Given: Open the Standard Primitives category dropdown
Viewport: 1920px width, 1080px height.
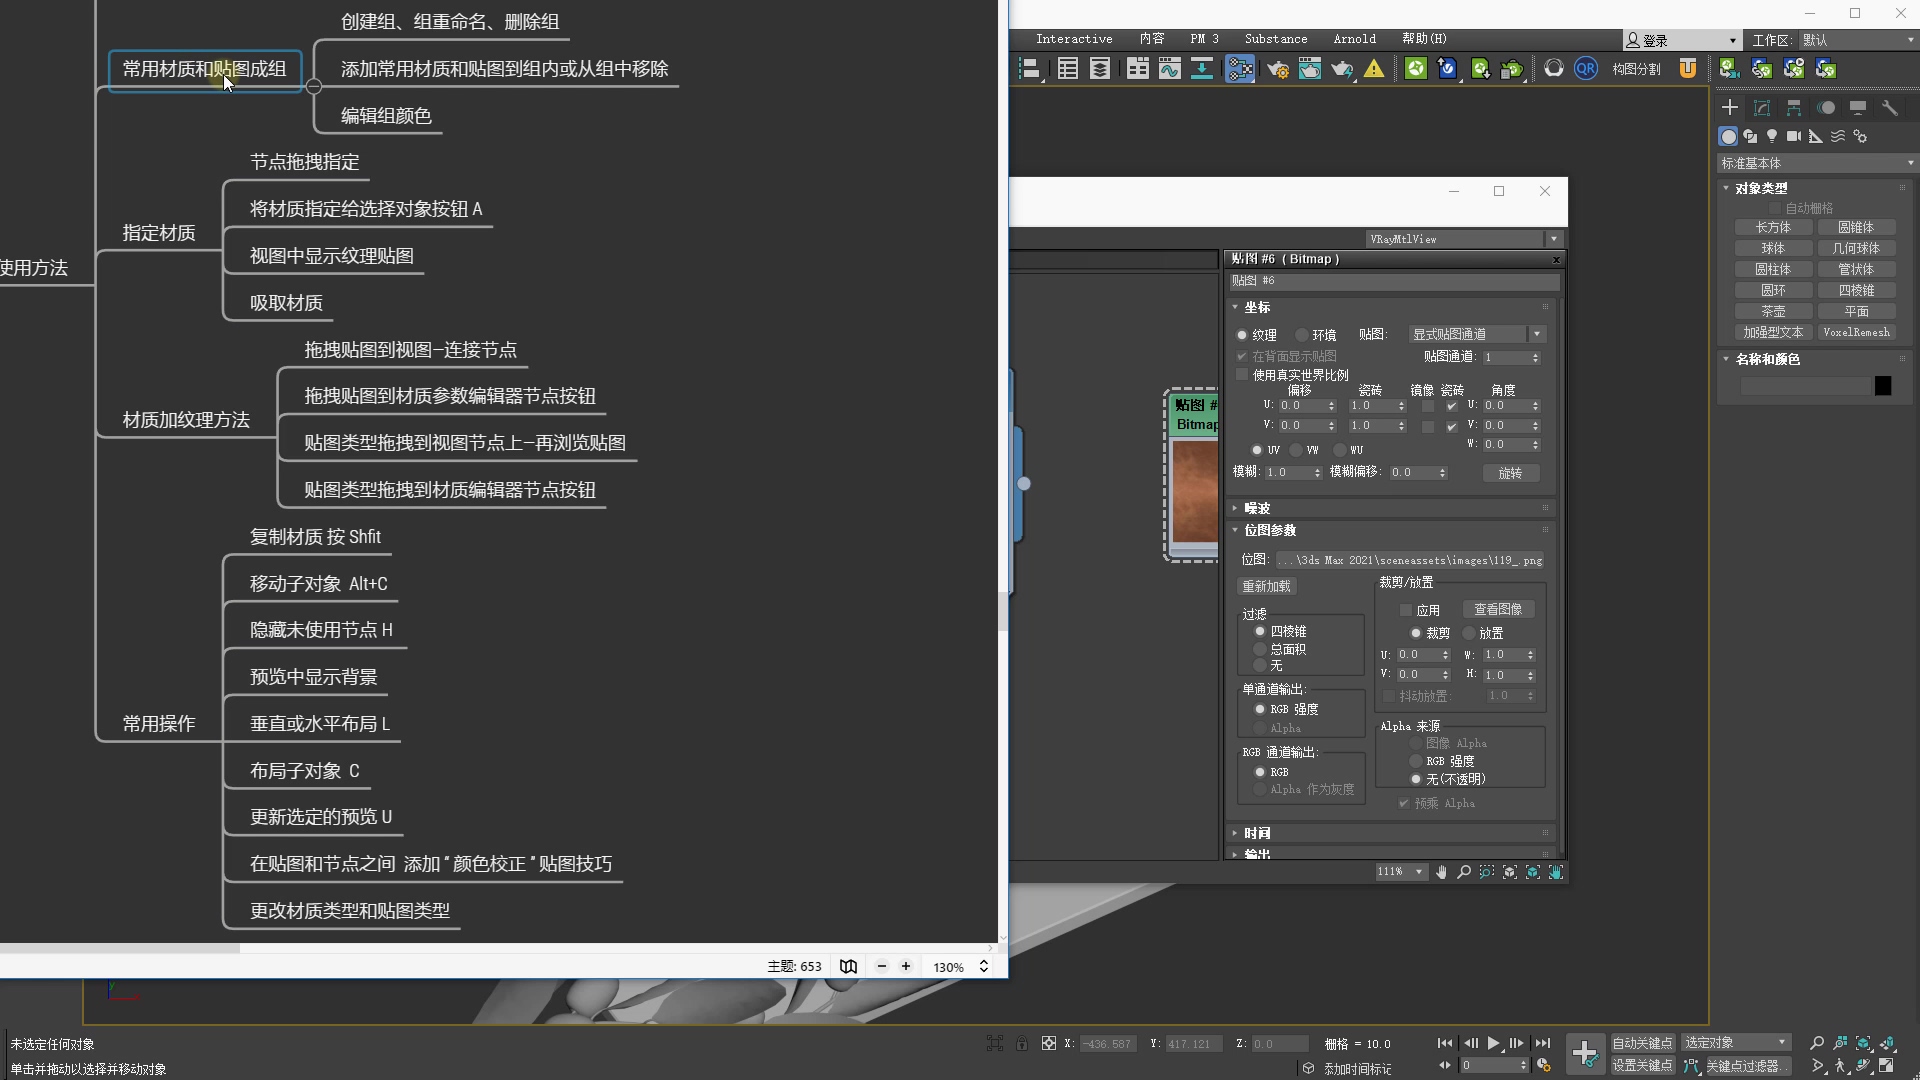Looking at the screenshot, I should click(x=1815, y=163).
